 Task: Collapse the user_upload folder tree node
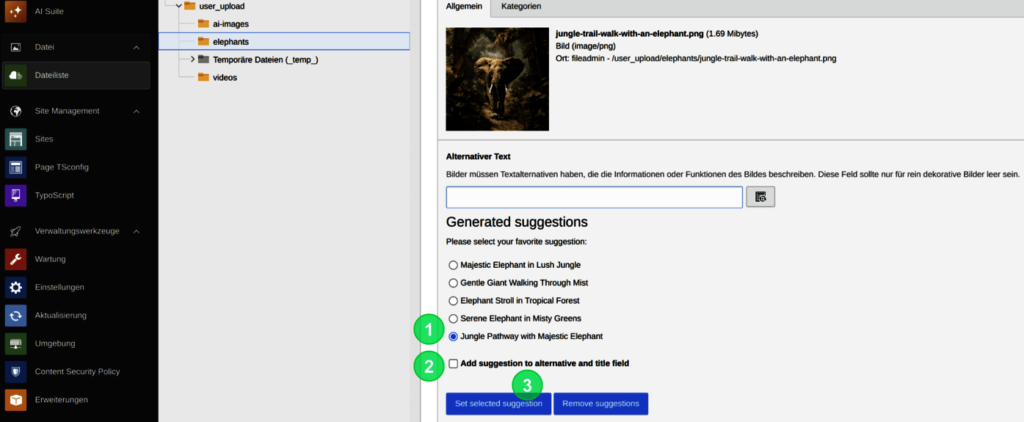point(178,6)
